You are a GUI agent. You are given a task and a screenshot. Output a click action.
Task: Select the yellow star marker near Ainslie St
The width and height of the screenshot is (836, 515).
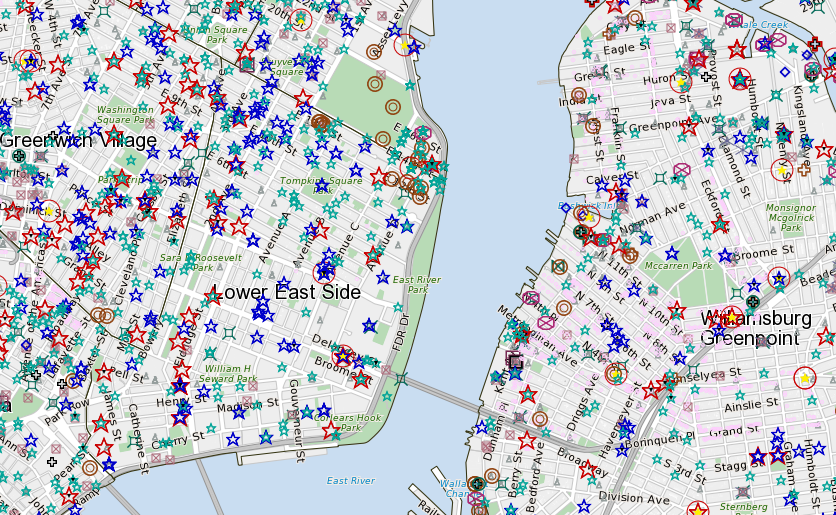point(805,378)
